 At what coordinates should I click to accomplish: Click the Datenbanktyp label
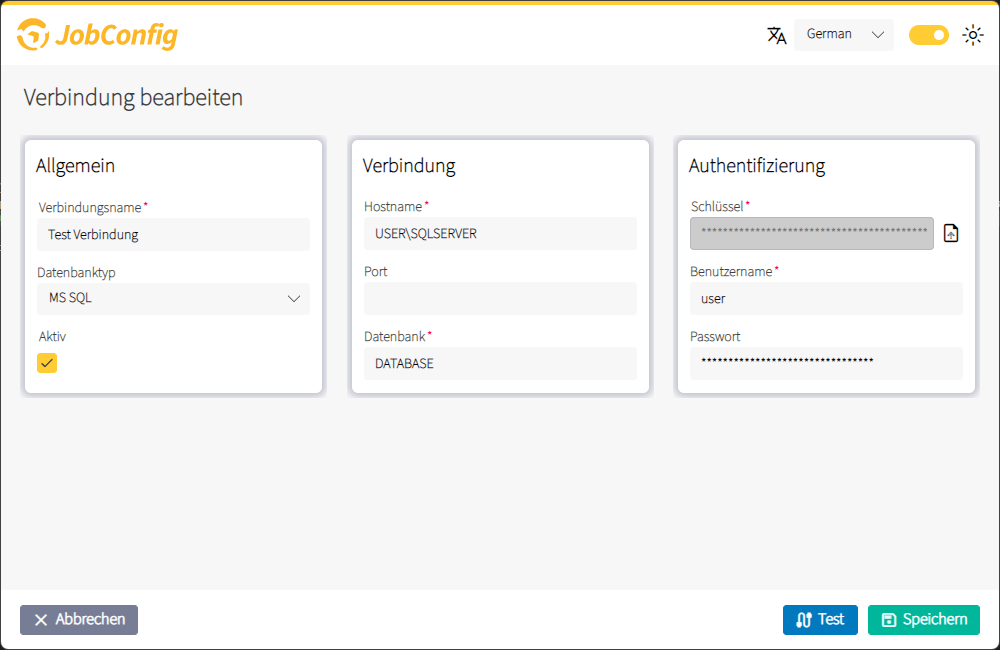pyautogui.click(x=77, y=272)
